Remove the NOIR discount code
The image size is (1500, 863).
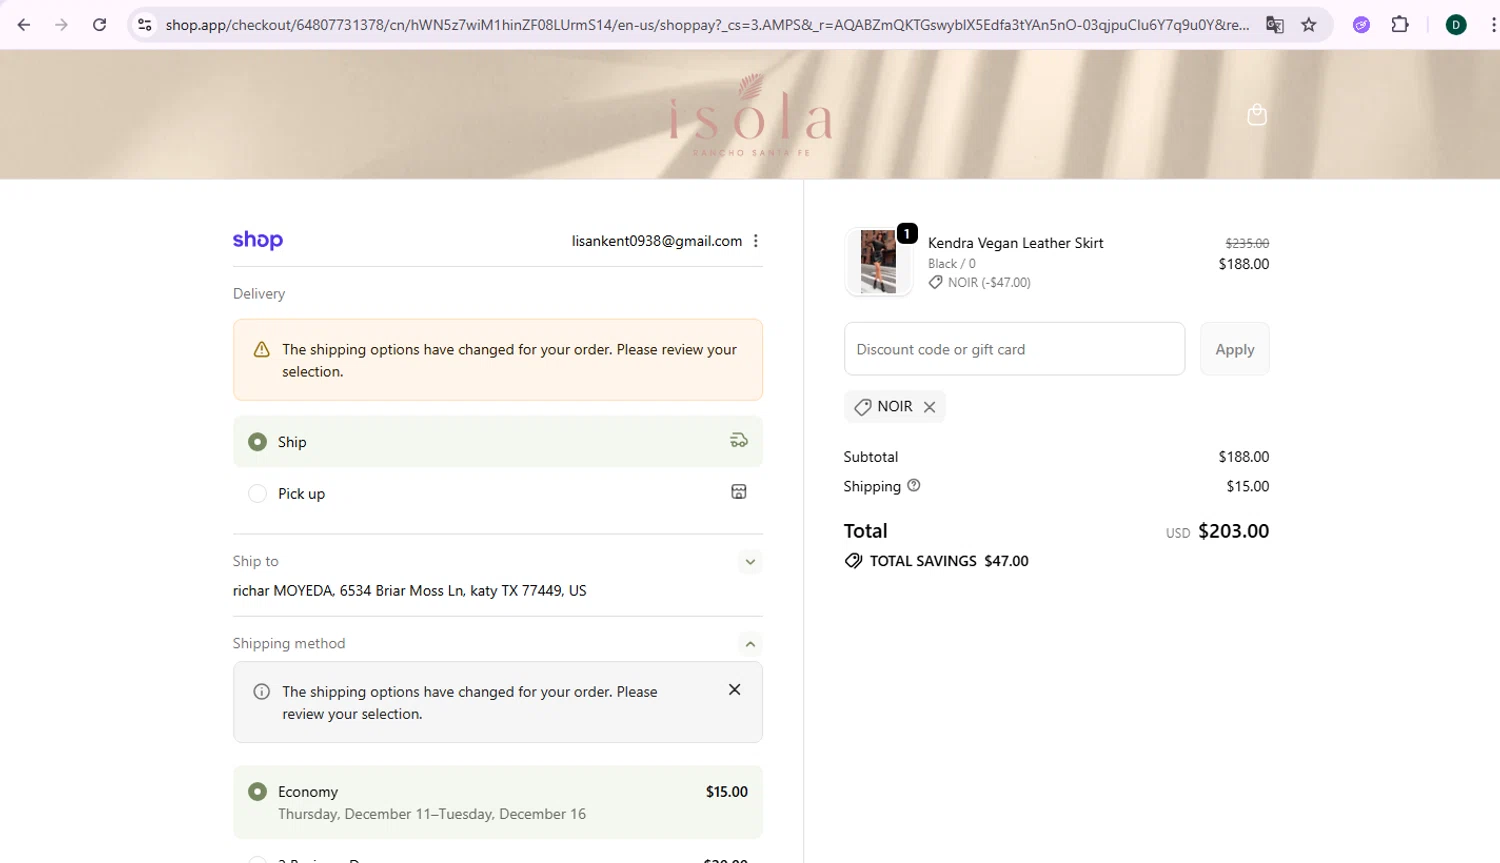[x=930, y=407]
